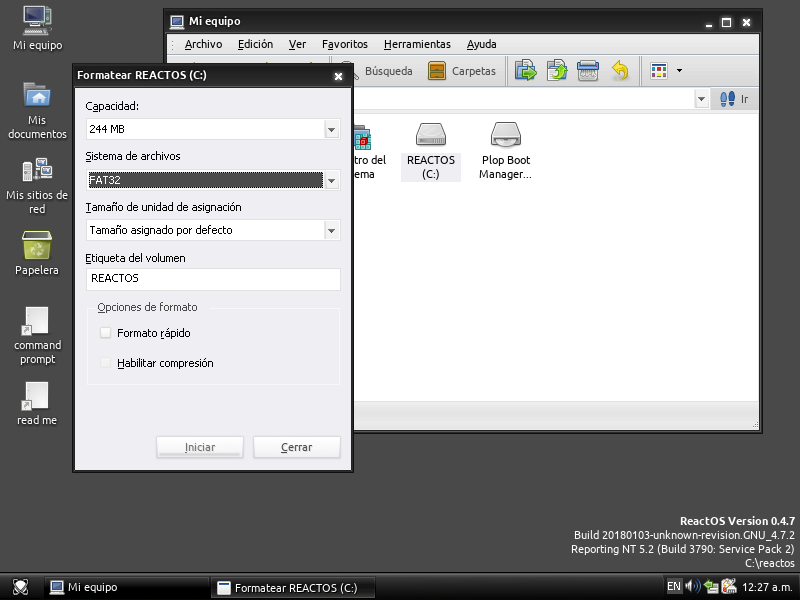Select the Mis sitios de red desktop icon
800x600 pixels.
[x=37, y=186]
